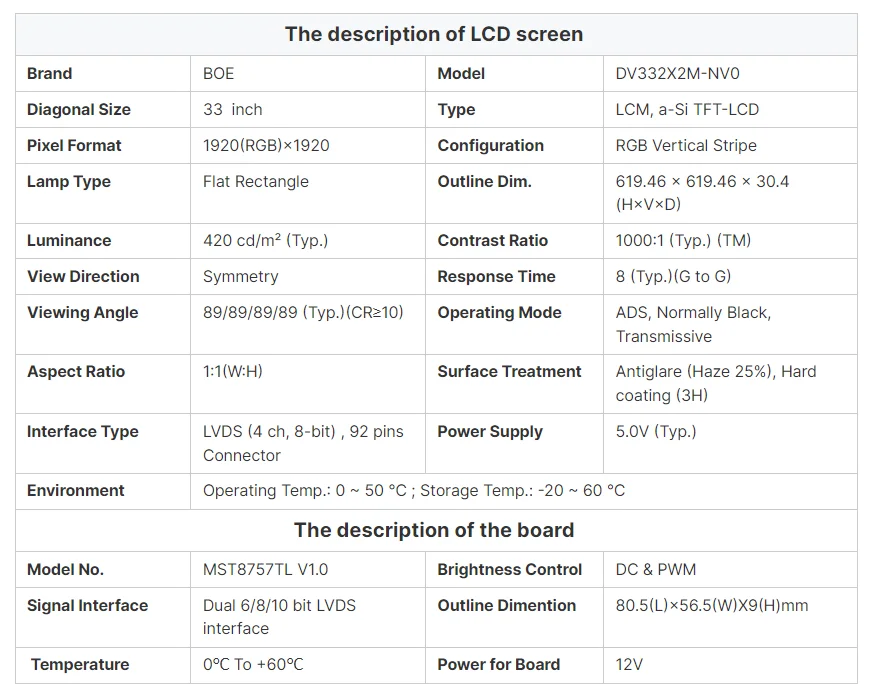Click the 1000:1 contrast ratio value
Image resolution: width=876 pixels, height=697 pixels.
683,240
